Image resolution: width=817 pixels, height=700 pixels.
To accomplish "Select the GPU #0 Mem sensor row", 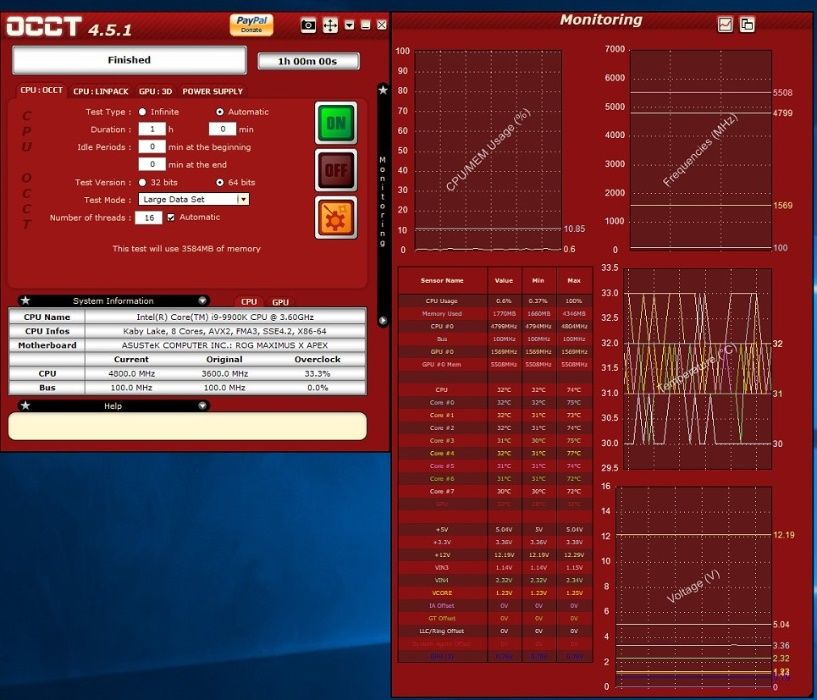I will 495,364.
